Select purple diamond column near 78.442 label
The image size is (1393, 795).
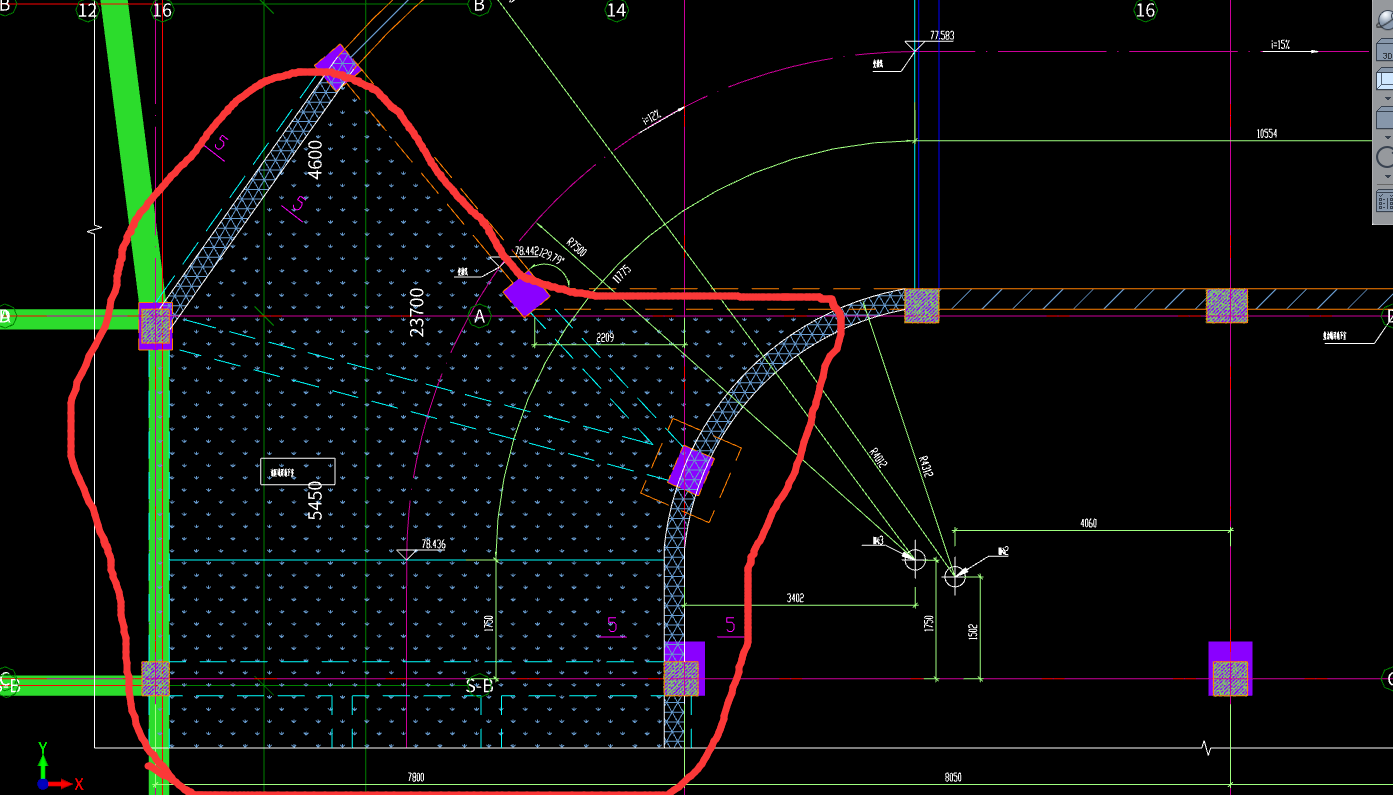pos(526,295)
